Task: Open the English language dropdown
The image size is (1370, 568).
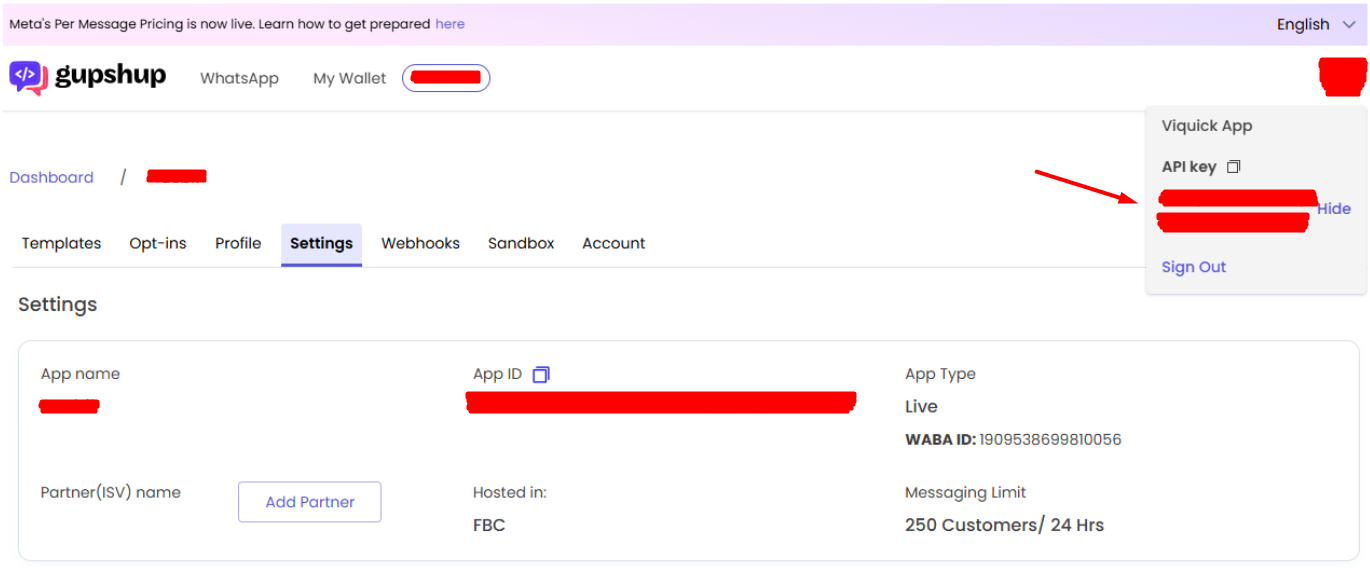Action: (1315, 24)
